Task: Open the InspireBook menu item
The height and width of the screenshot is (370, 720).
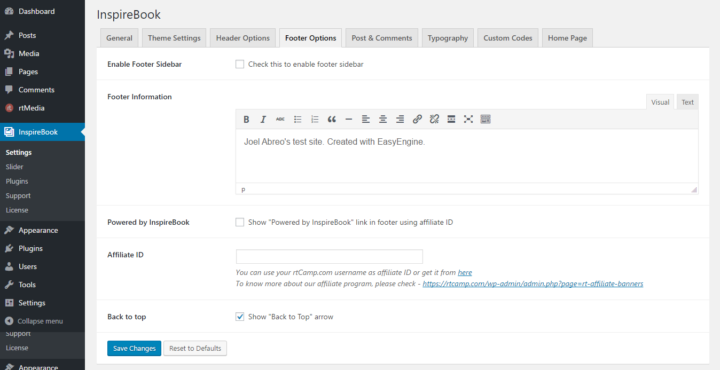Action: point(42,132)
